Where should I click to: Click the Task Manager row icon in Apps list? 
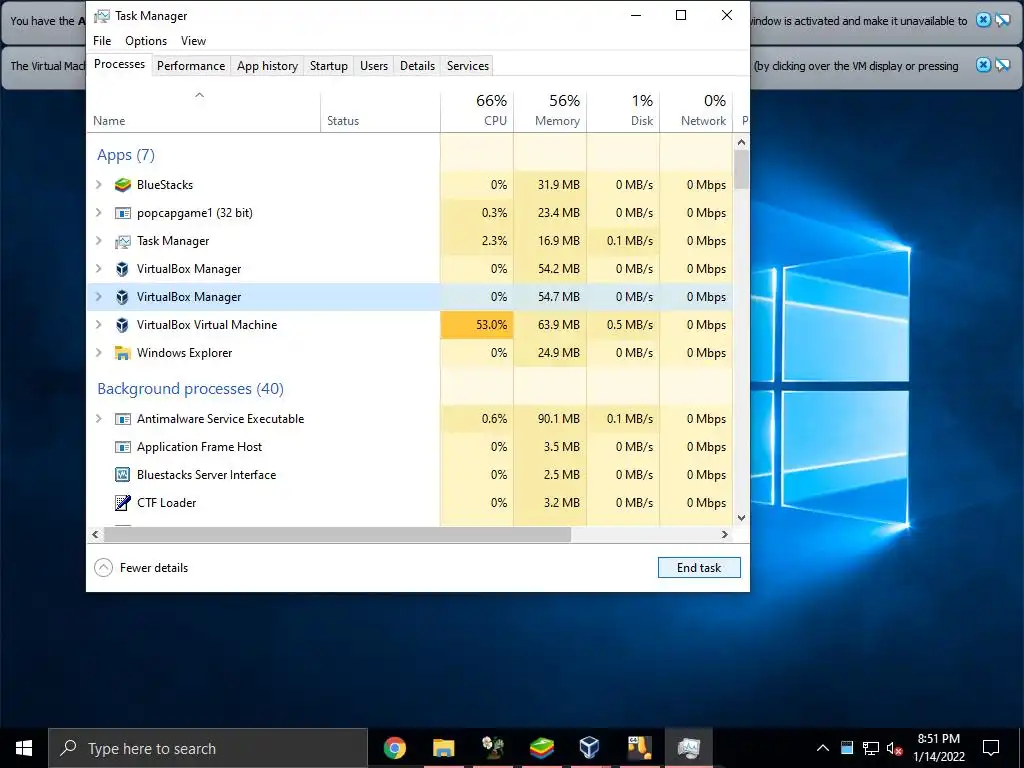pyautogui.click(x=123, y=241)
